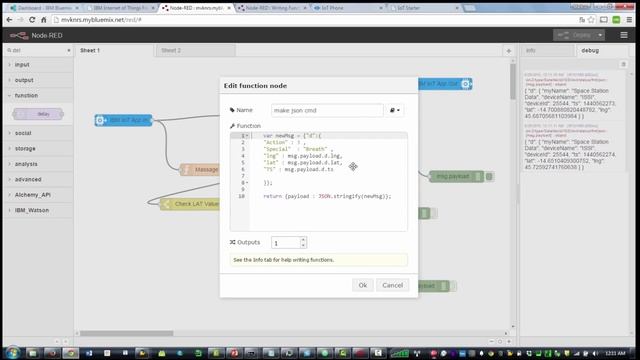This screenshot has width=640, height=360.
Task: Click the add sheet plus icon
Action: click(509, 51)
